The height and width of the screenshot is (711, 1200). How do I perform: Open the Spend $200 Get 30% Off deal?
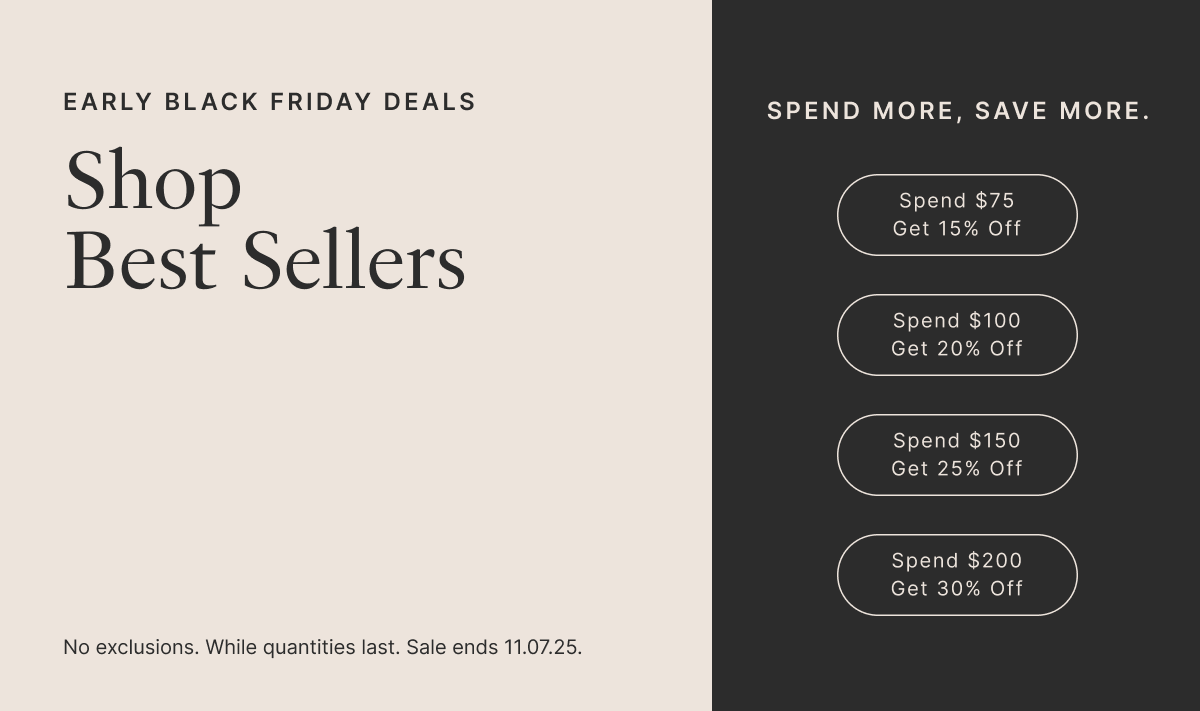tap(957, 575)
